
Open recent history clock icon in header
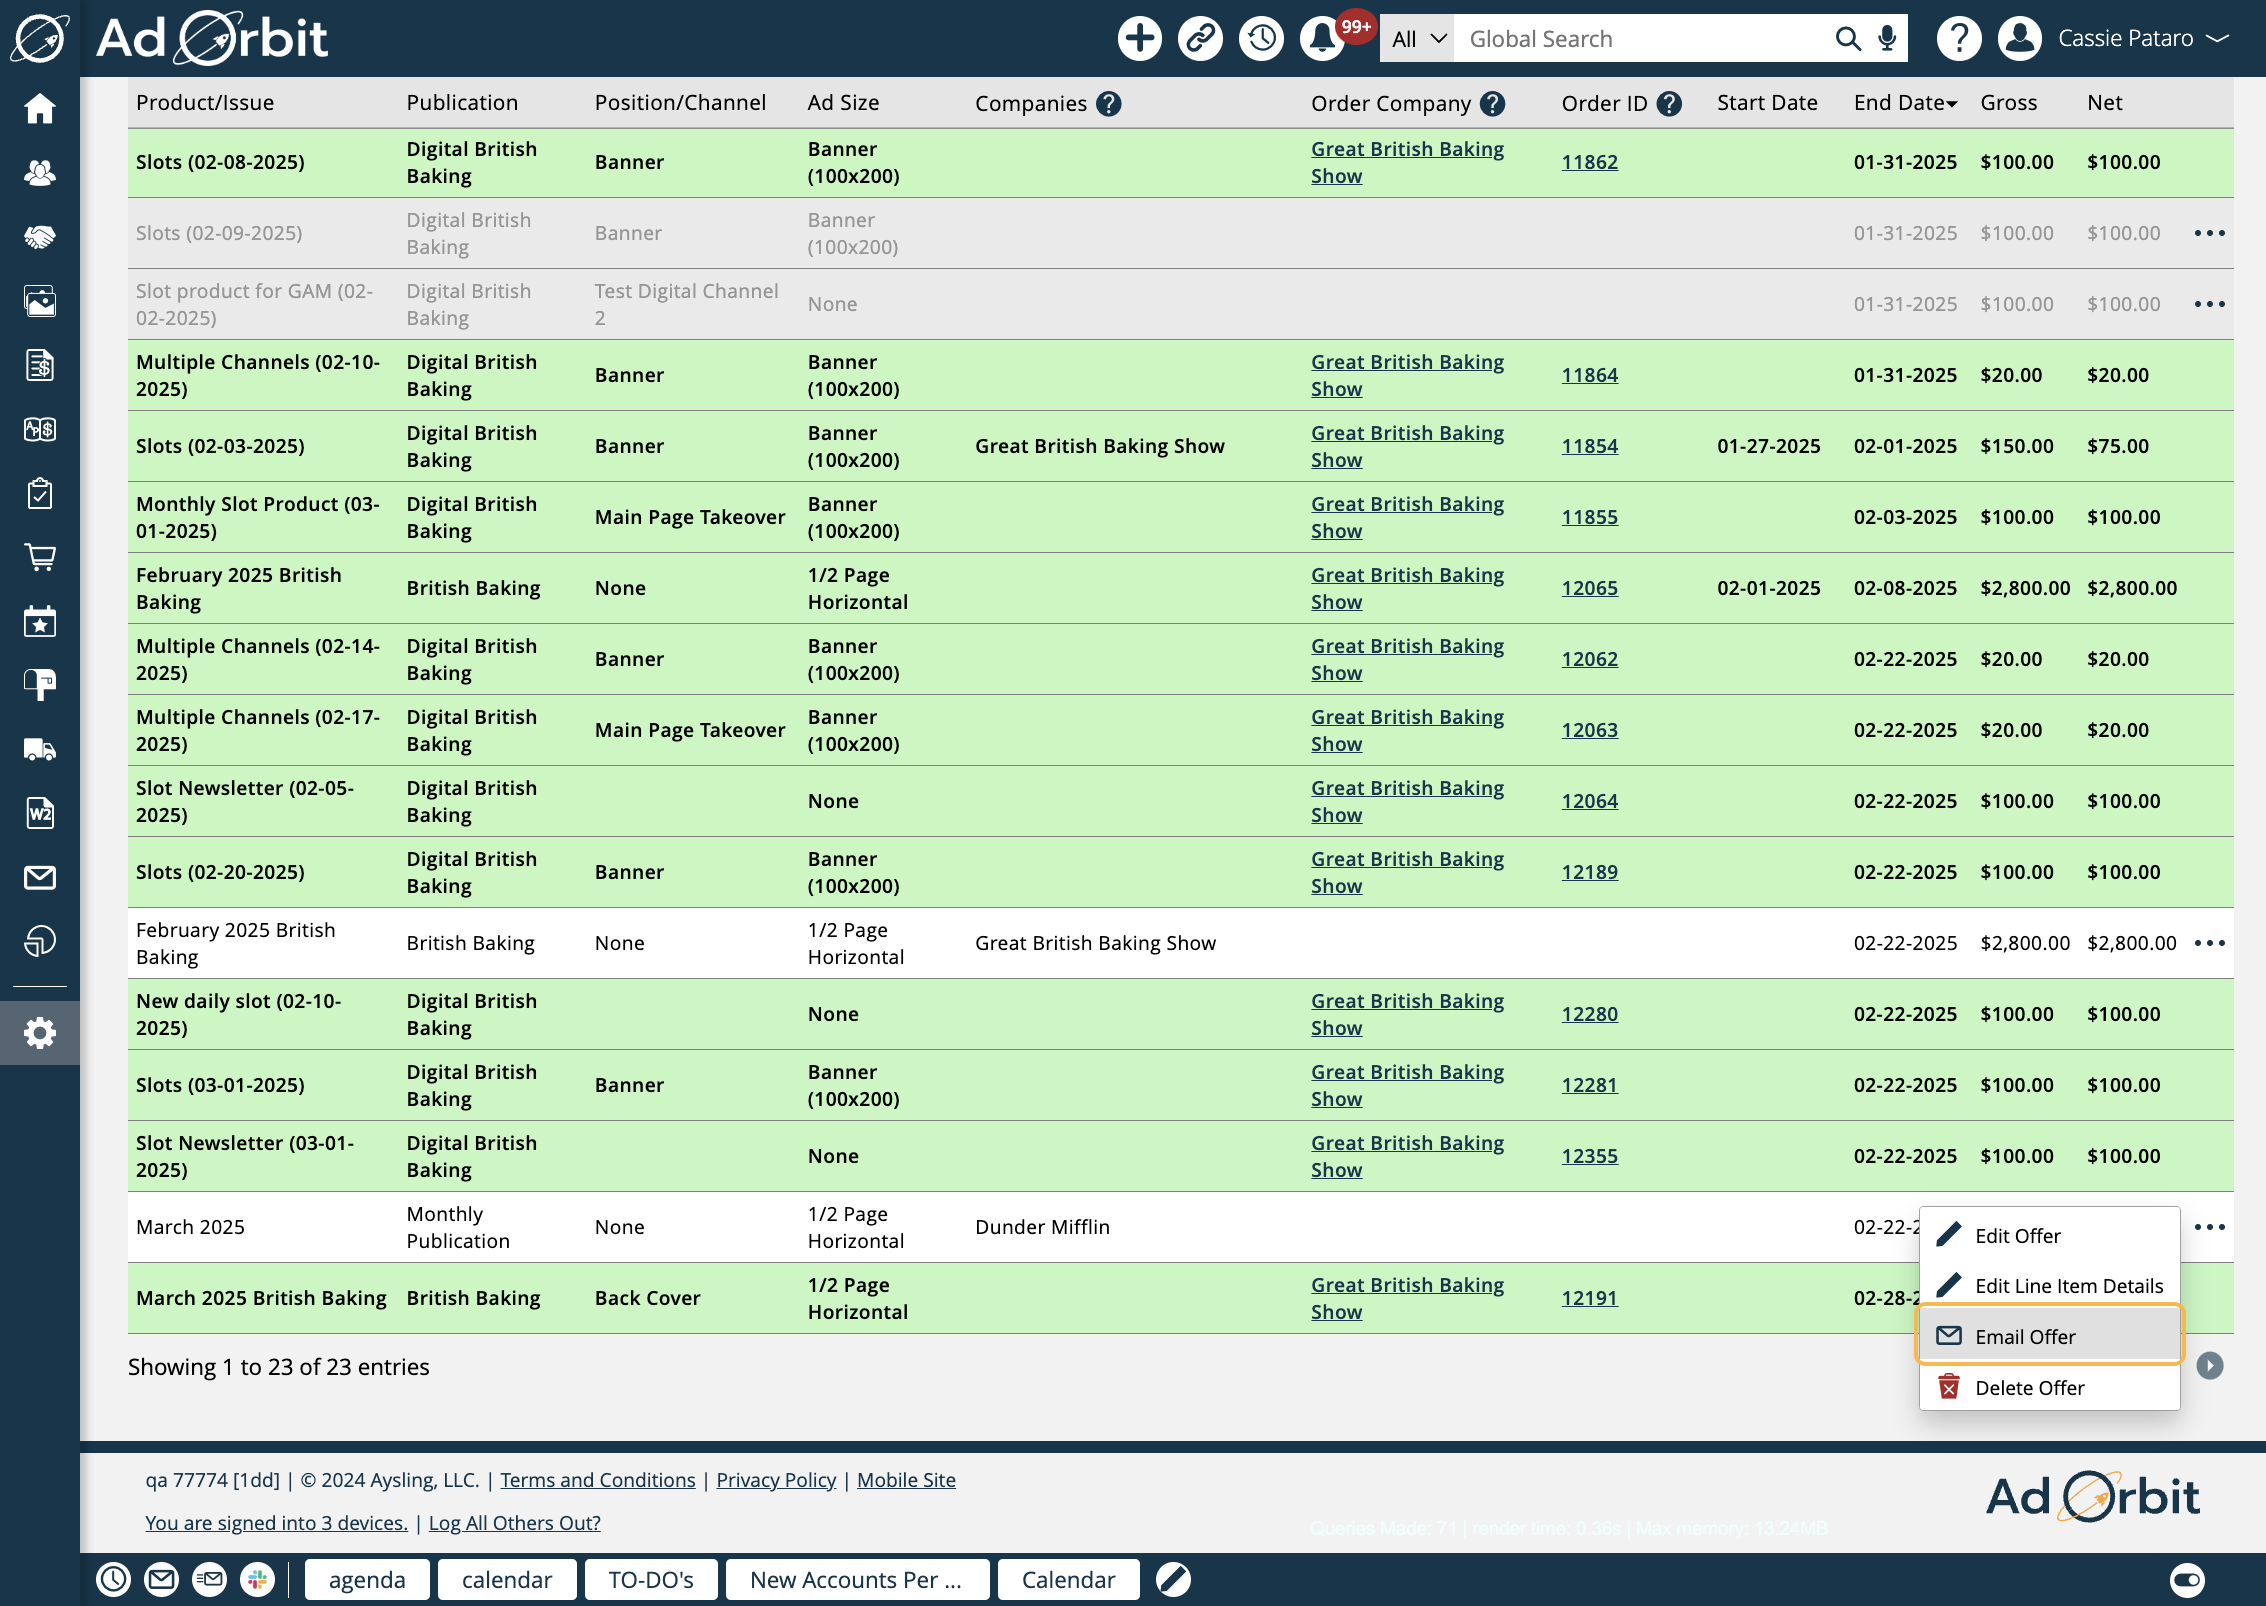pyautogui.click(x=1261, y=39)
